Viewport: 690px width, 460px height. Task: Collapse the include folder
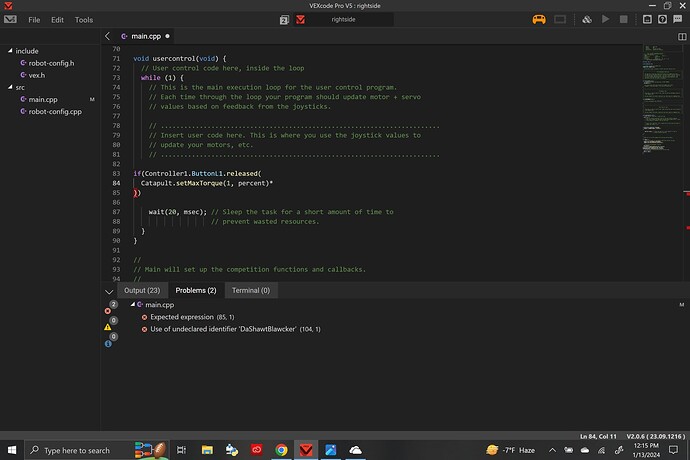pos(10,51)
